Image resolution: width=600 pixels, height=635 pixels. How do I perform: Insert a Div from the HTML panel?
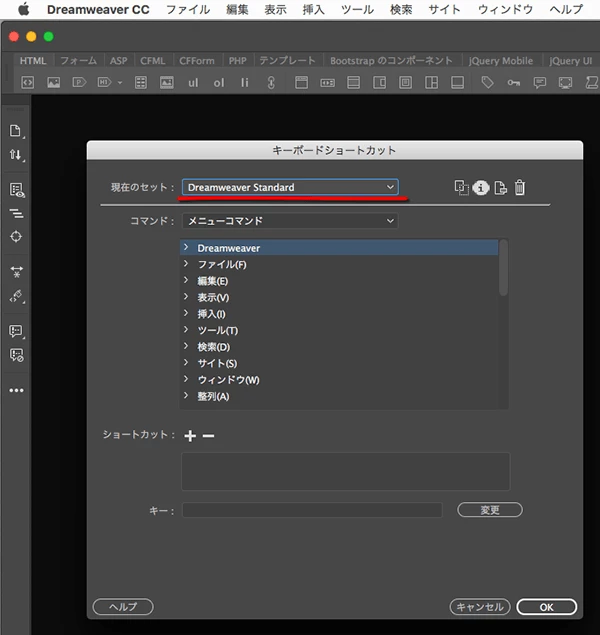[28, 83]
